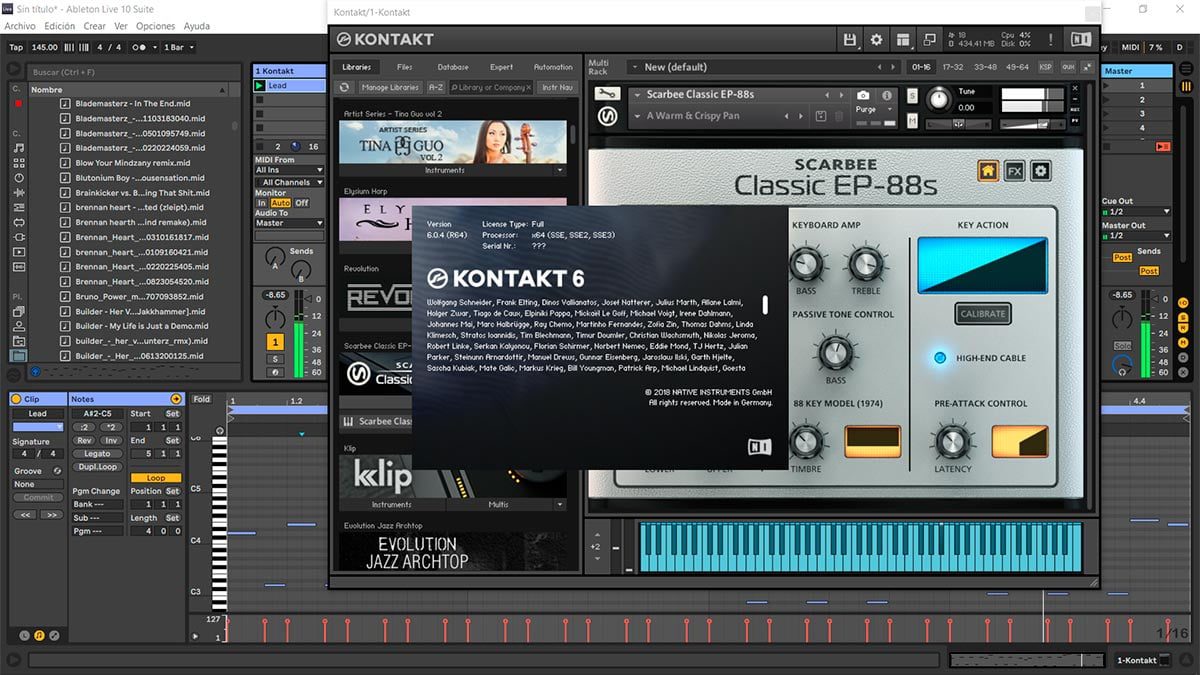Open Instruments category in Ableton browser
The height and width of the screenshot is (675, 1200).
tap(19, 177)
